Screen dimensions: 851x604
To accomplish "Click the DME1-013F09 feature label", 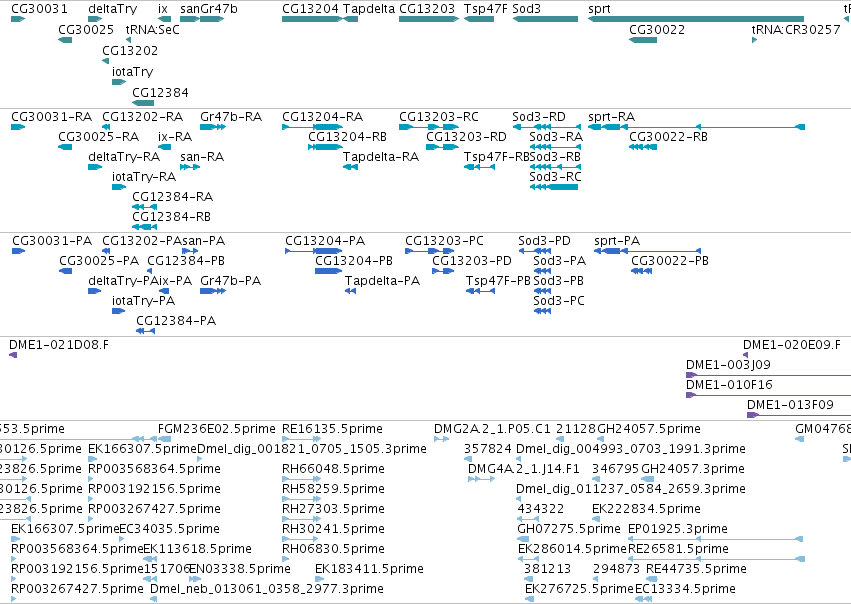I will [x=790, y=405].
